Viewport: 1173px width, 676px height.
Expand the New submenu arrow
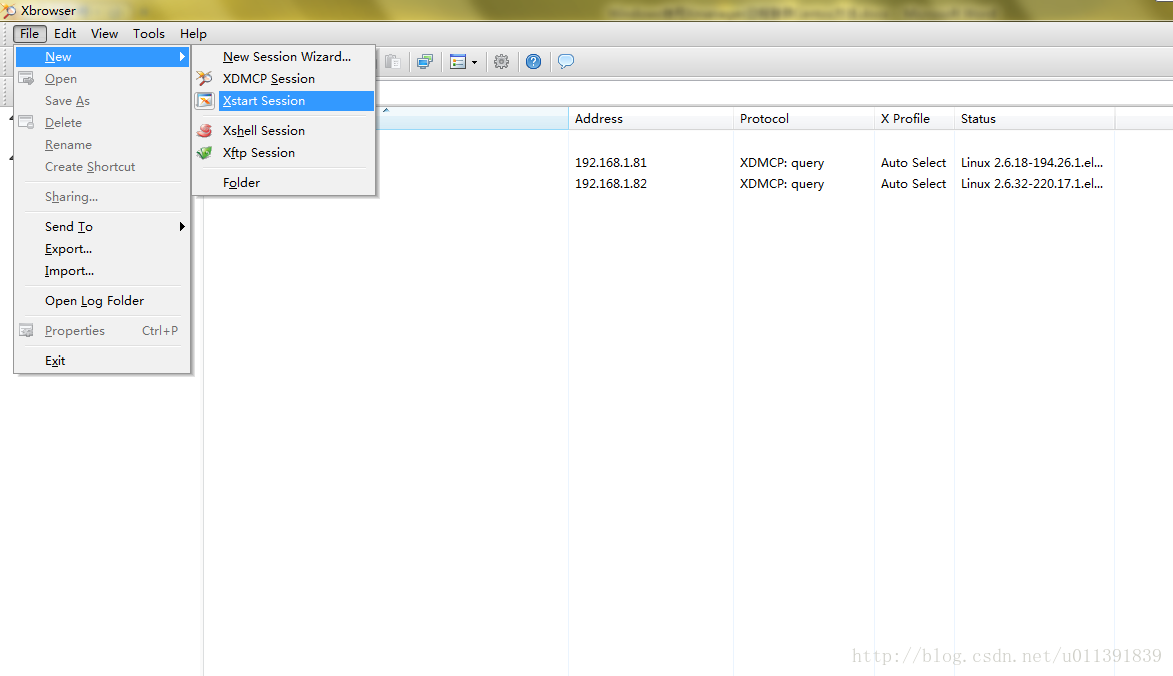pos(182,57)
